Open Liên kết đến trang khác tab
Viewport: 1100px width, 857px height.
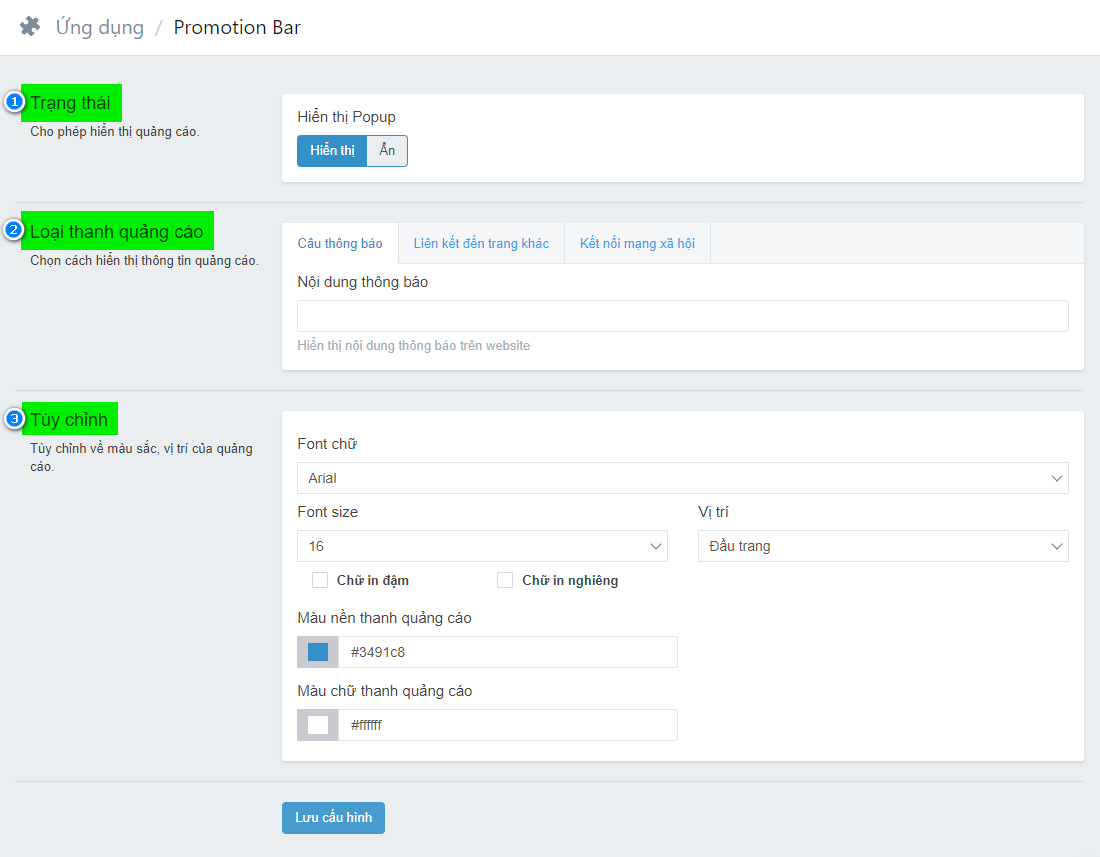(481, 243)
